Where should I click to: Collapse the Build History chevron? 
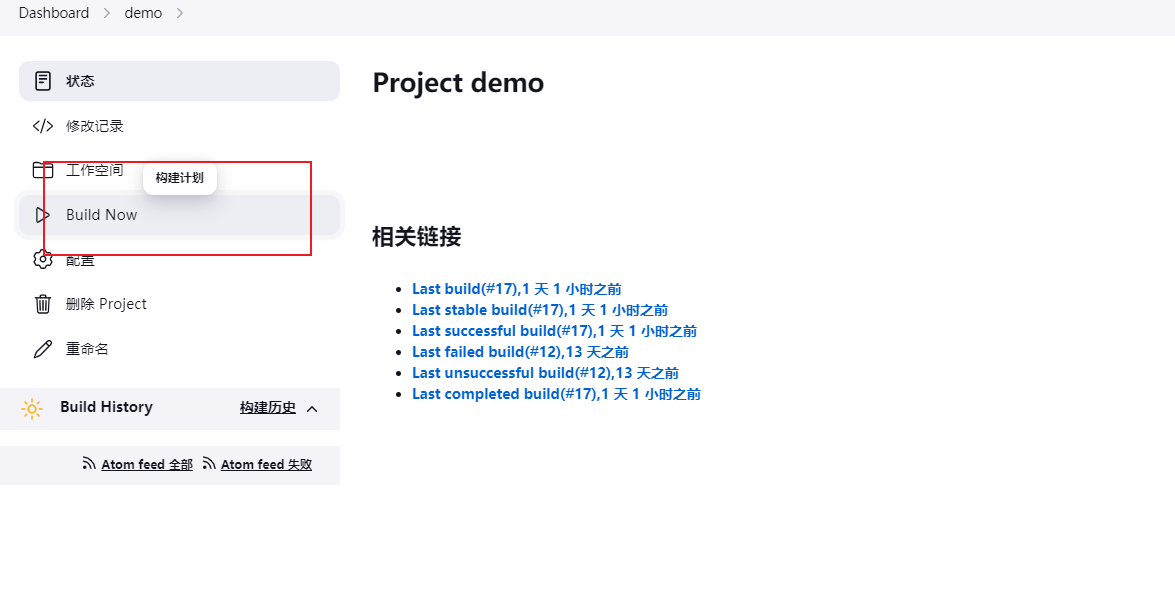tap(312, 409)
